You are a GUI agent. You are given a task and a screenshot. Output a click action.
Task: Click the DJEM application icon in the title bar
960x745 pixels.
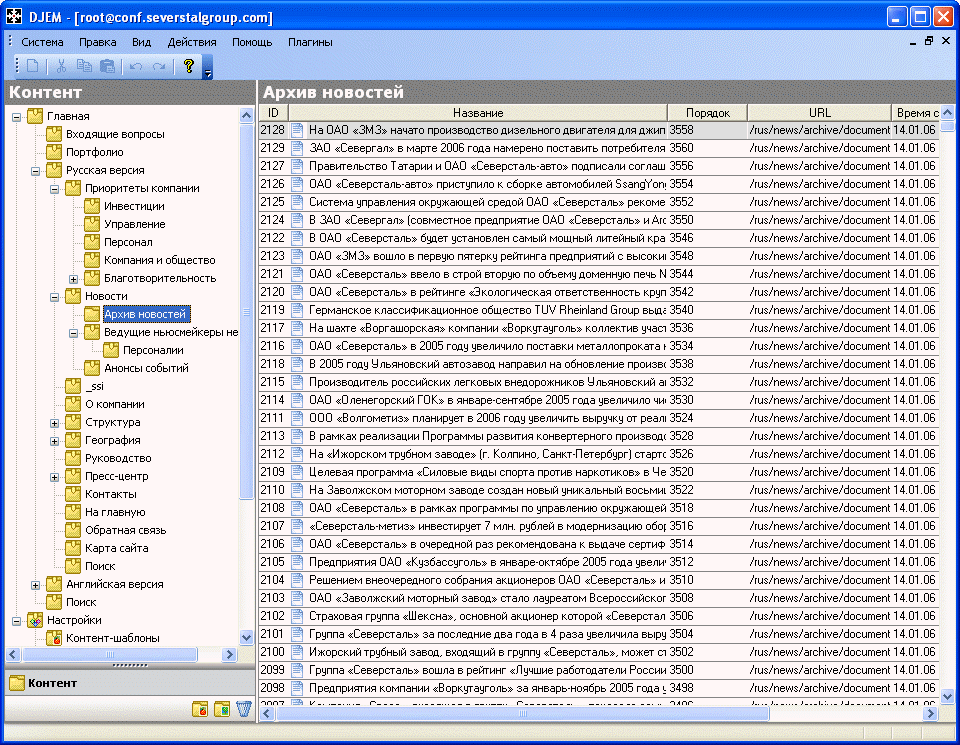(14, 17)
